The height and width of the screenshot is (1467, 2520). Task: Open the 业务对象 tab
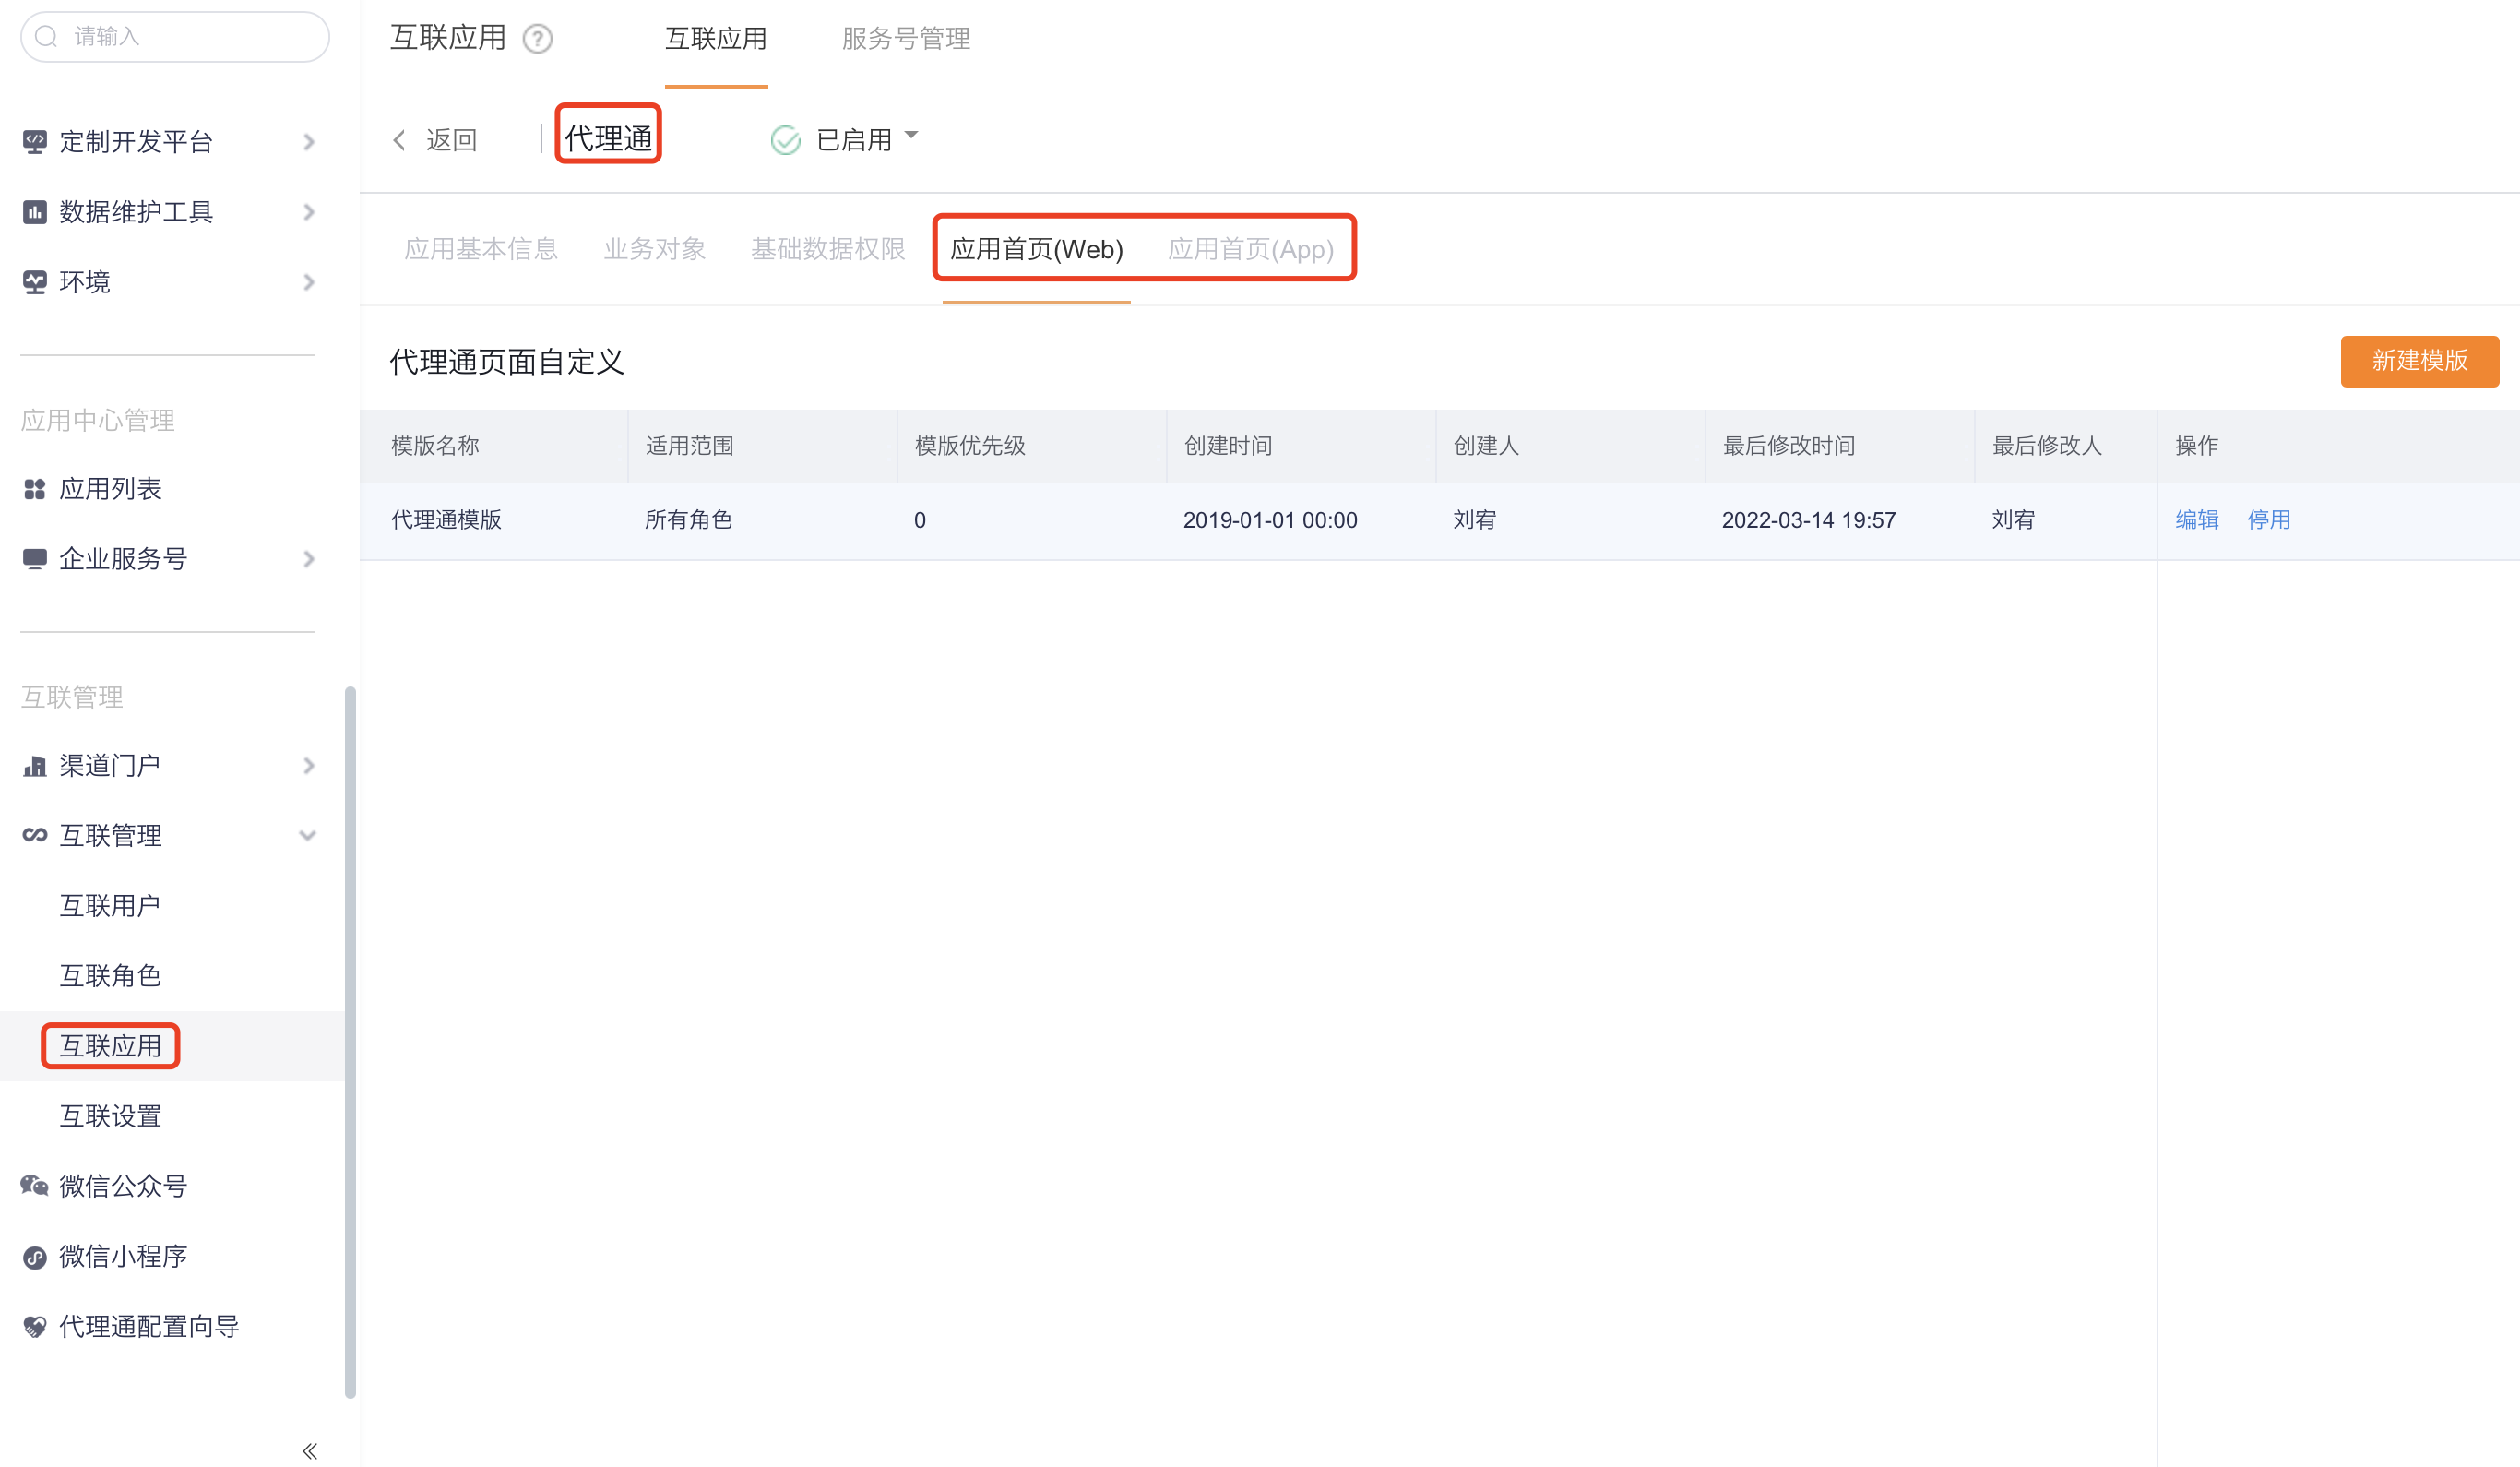pos(654,249)
